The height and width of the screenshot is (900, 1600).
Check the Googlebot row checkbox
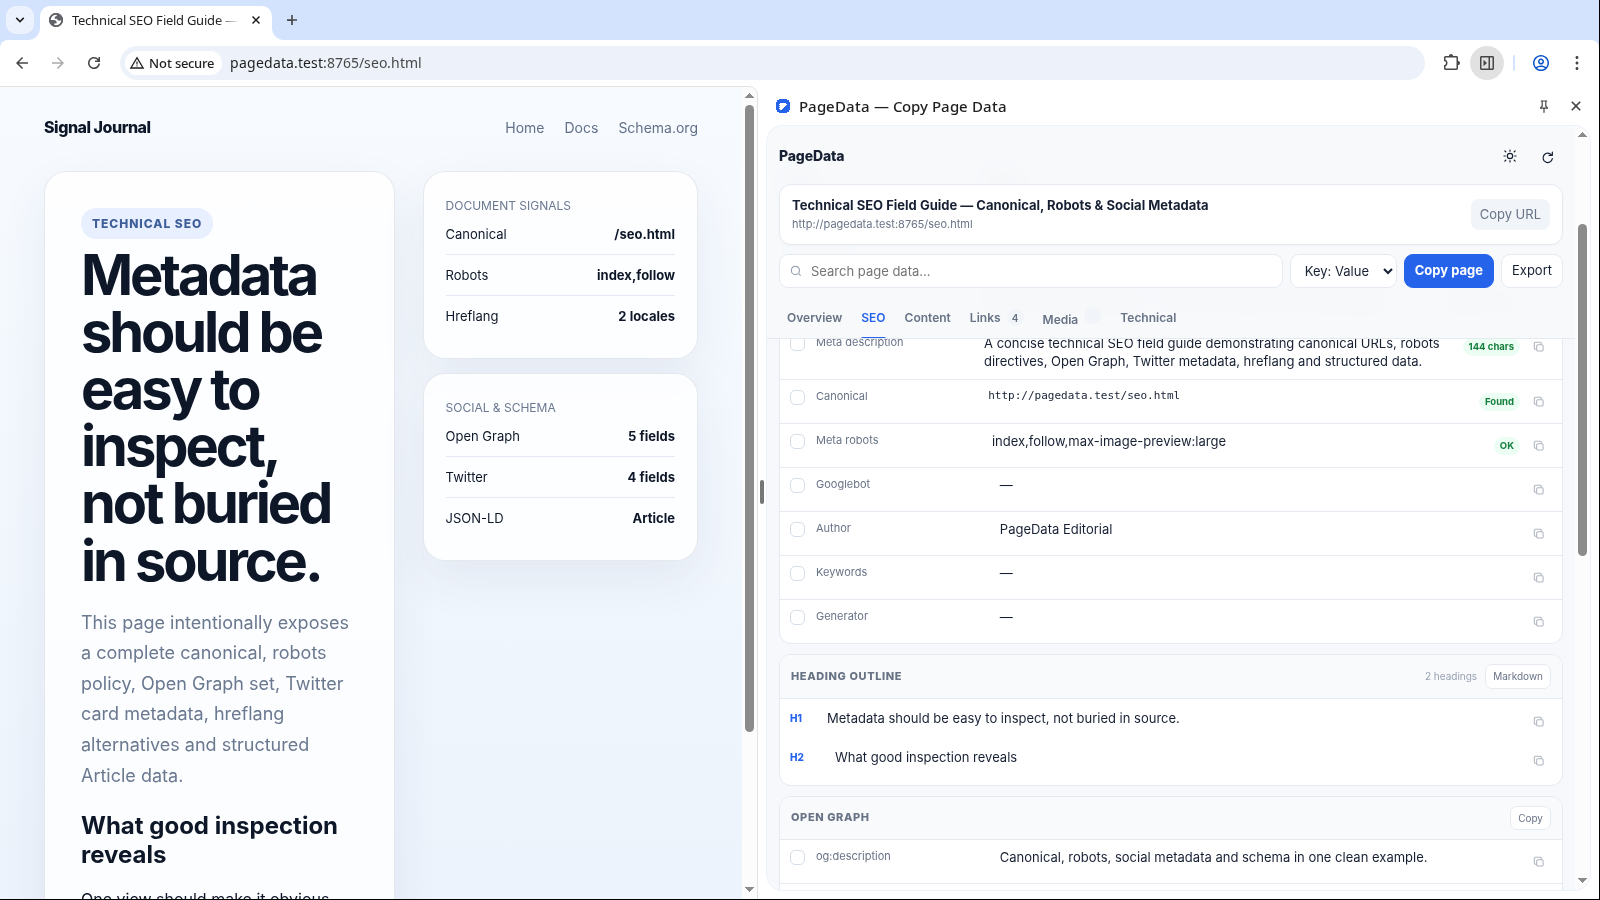[798, 485]
